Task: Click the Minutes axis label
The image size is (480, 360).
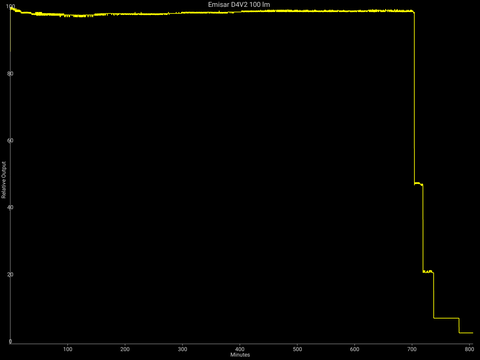Action: pos(240,355)
